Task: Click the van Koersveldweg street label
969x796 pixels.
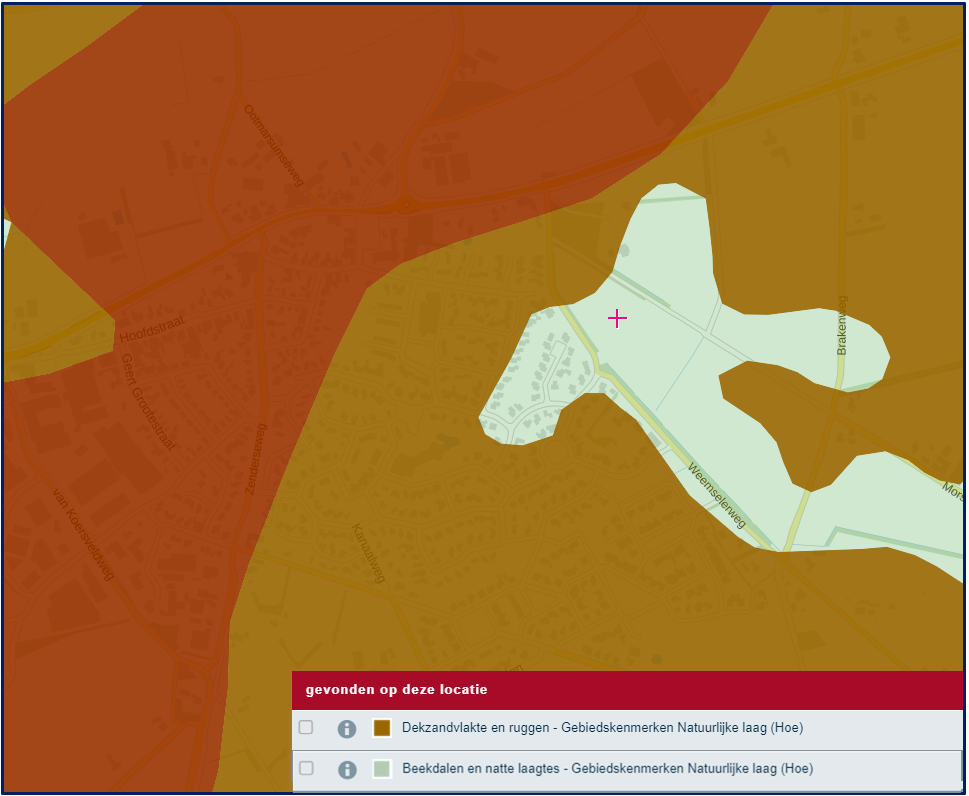Action: [x=83, y=535]
